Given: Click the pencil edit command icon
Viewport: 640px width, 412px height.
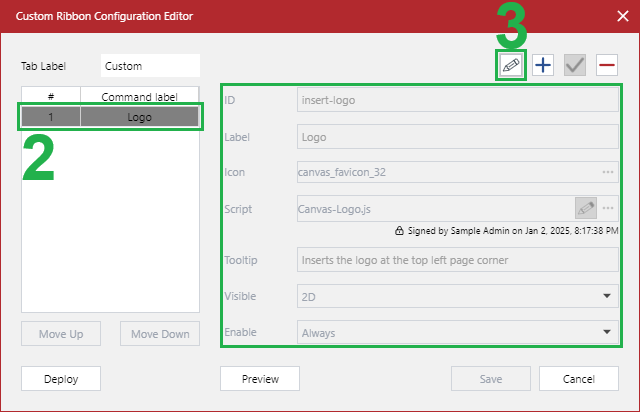Looking at the screenshot, I should coord(511,65).
